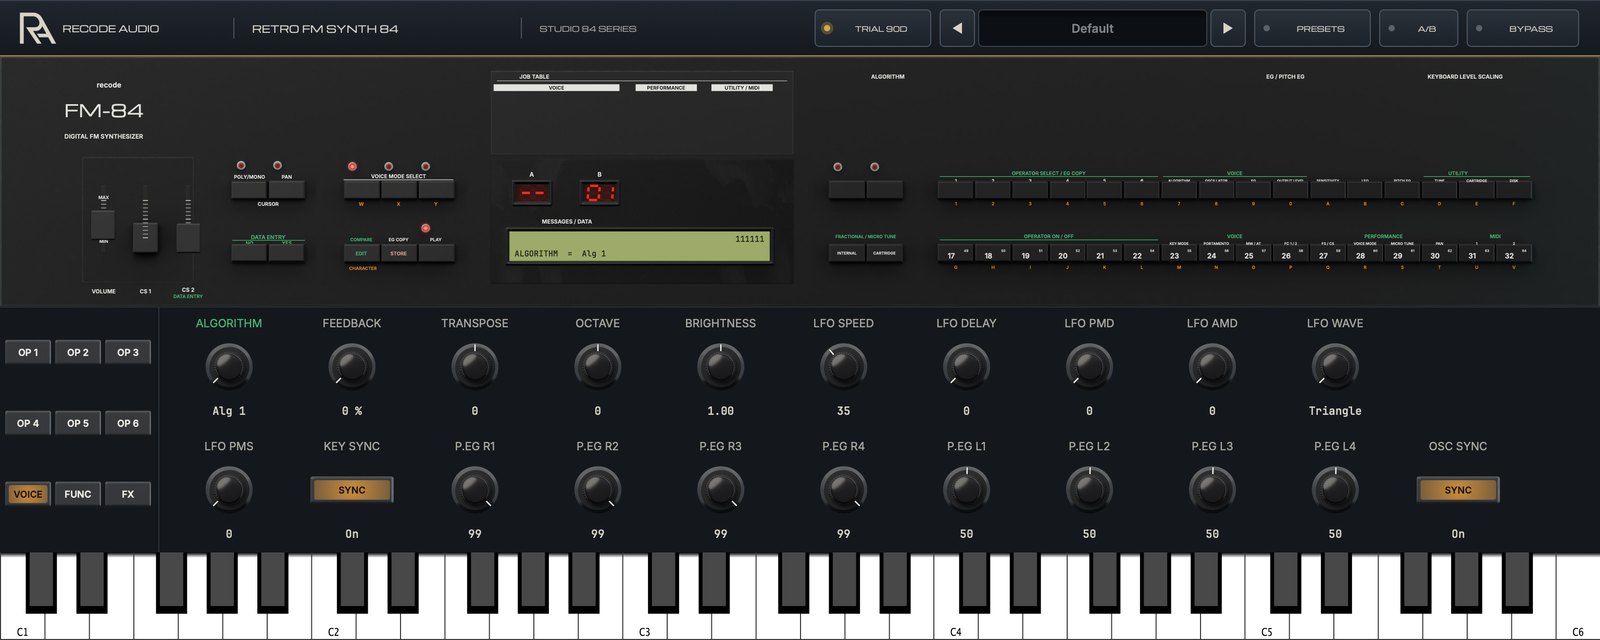Screen dimensions: 1600x640
Task: Toggle the OSC SYNC button
Action: click(x=1458, y=490)
